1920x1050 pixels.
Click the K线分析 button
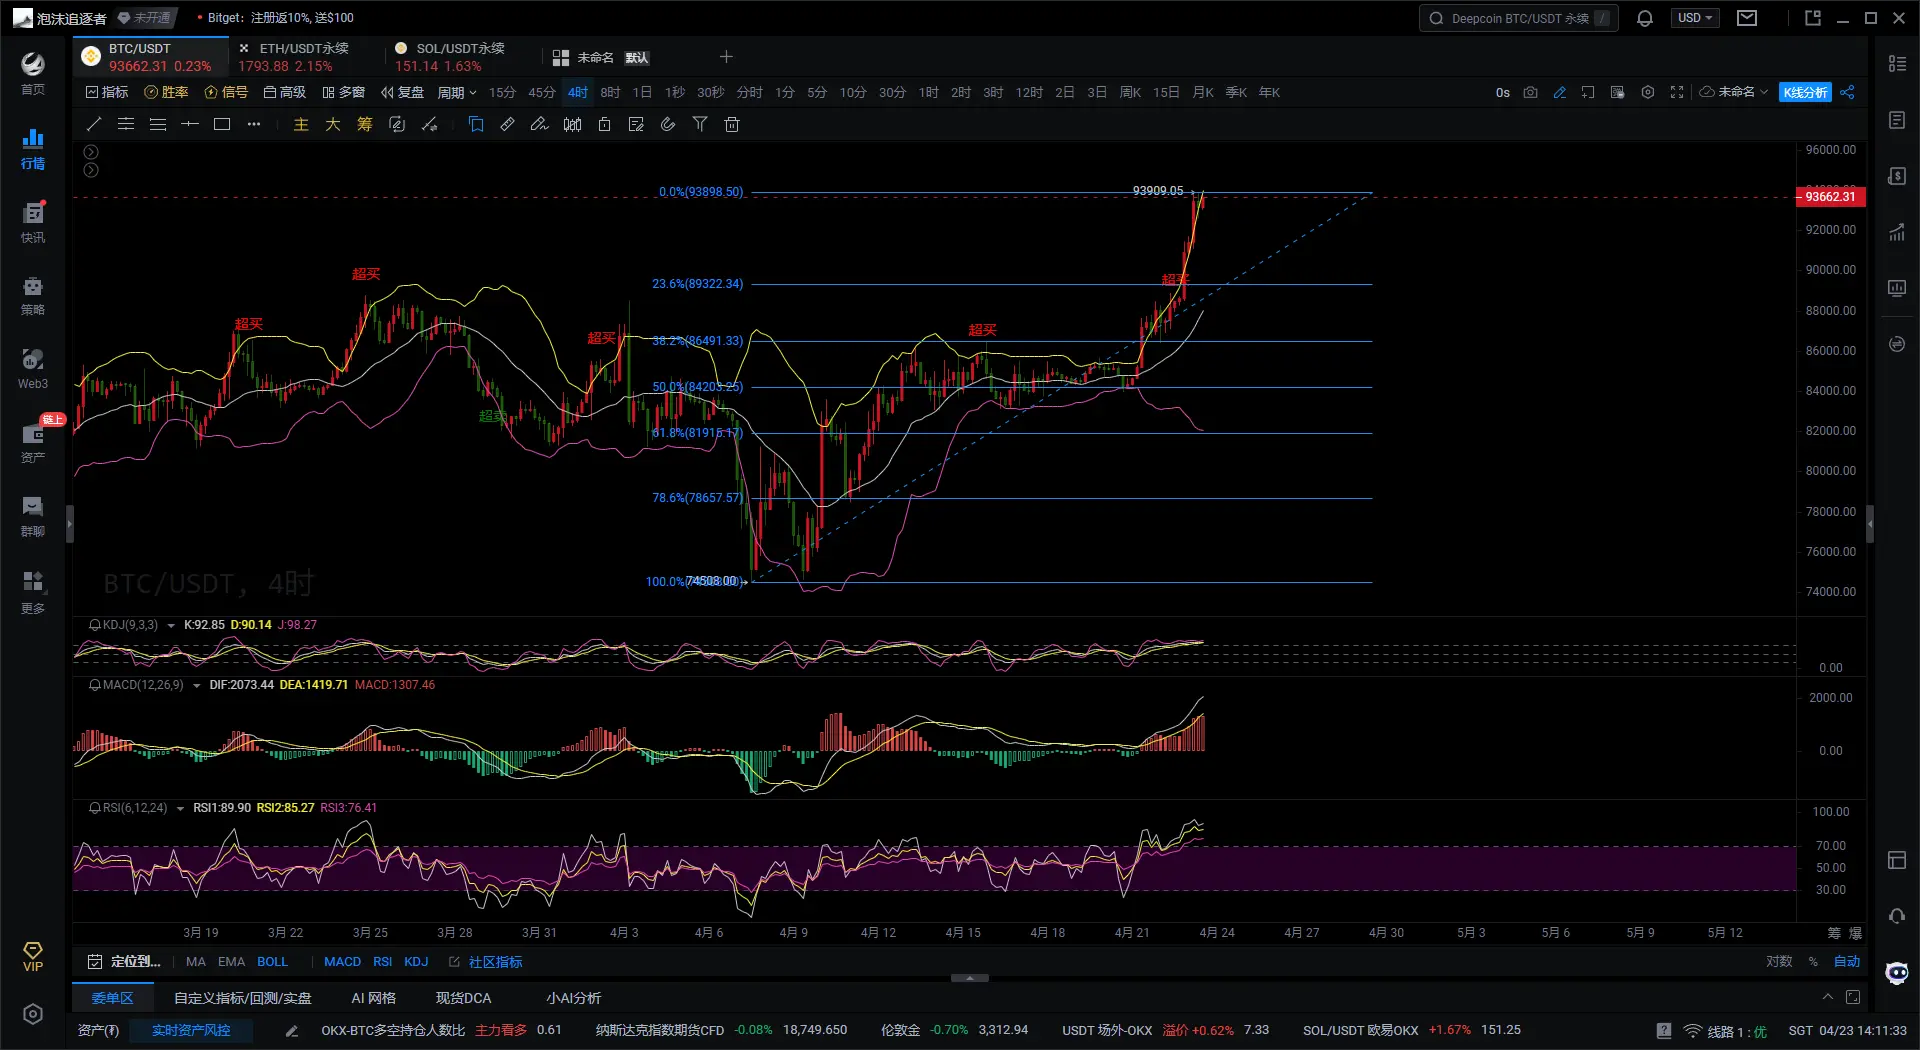pyautogui.click(x=1805, y=93)
